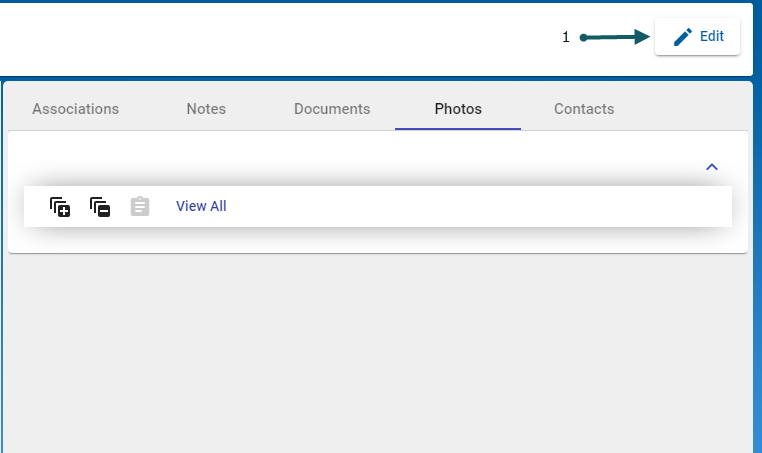Click the dark arrow pointing to Edit
The width and height of the screenshot is (762, 453).
coord(615,38)
